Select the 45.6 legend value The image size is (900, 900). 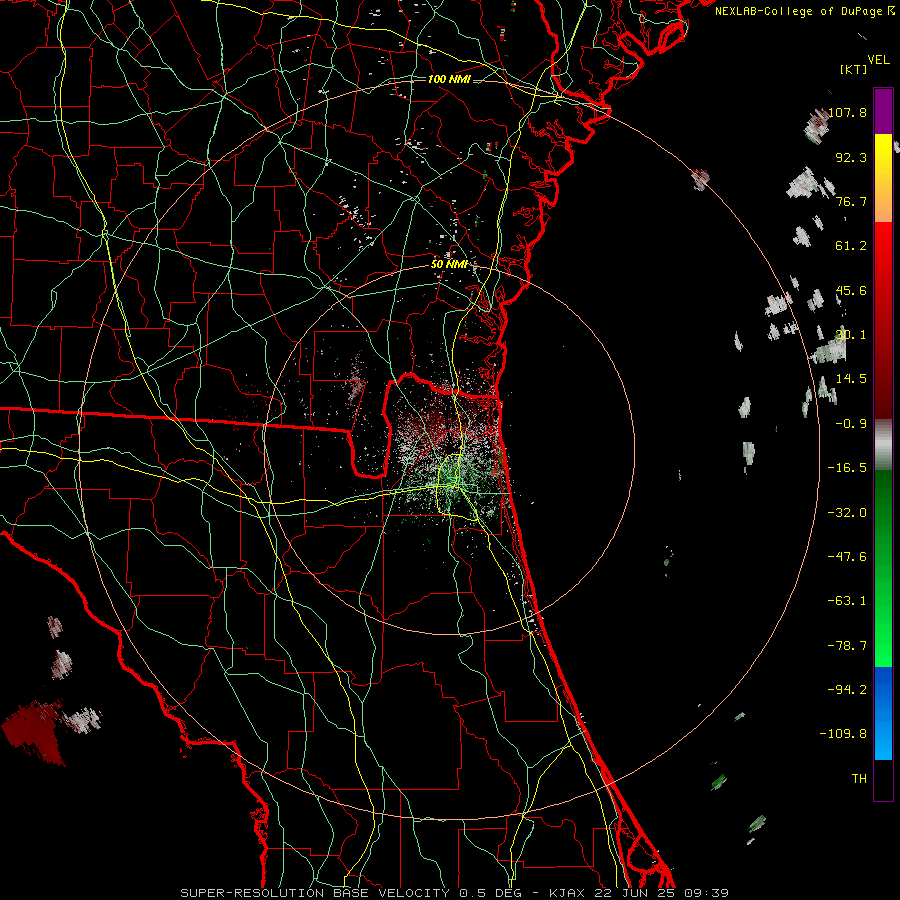click(x=851, y=290)
